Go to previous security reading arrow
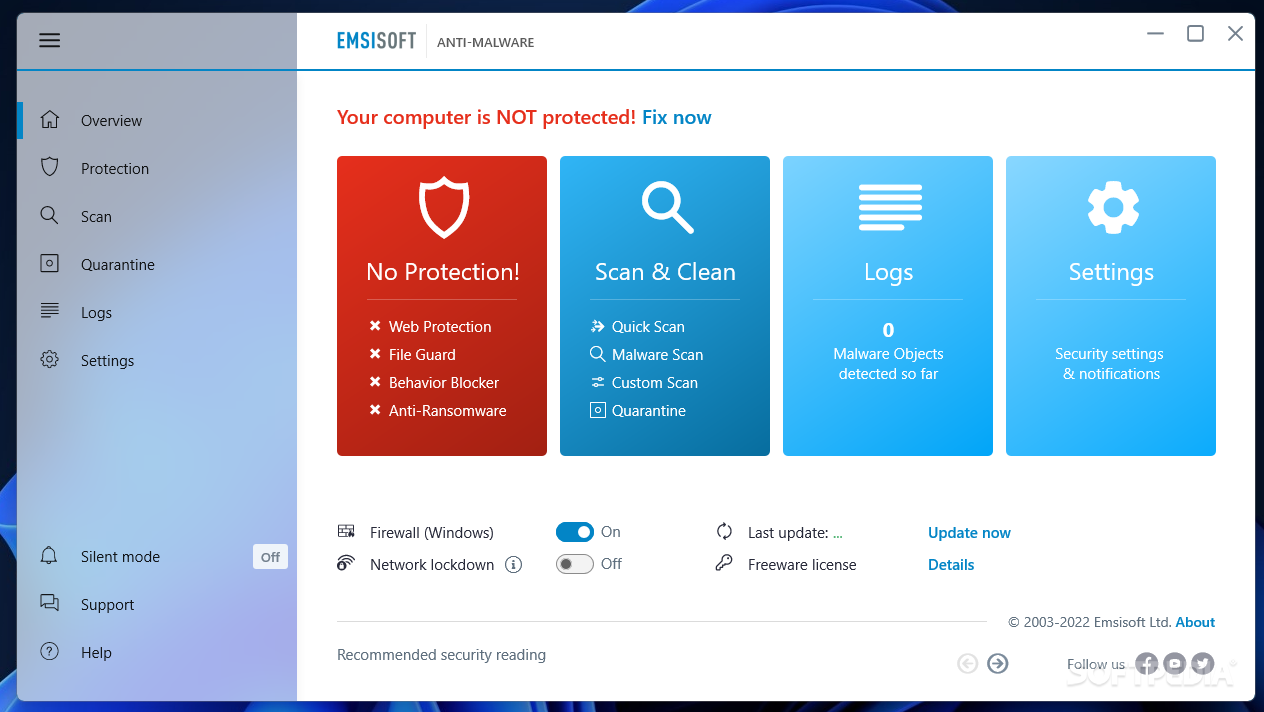This screenshot has height=712, width=1264. coord(967,663)
